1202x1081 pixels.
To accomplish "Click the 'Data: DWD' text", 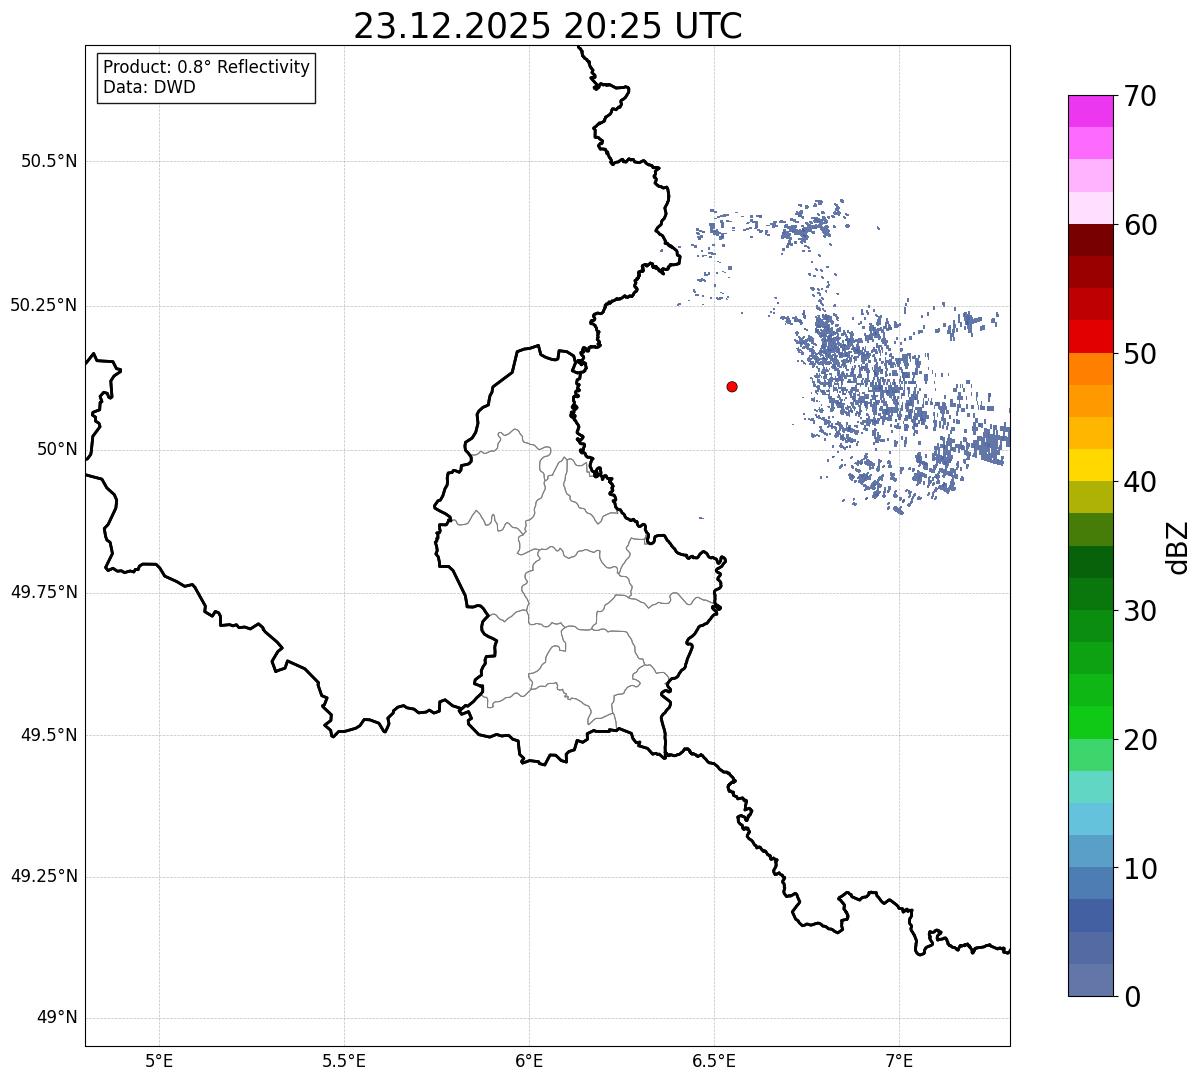I will (149, 87).
